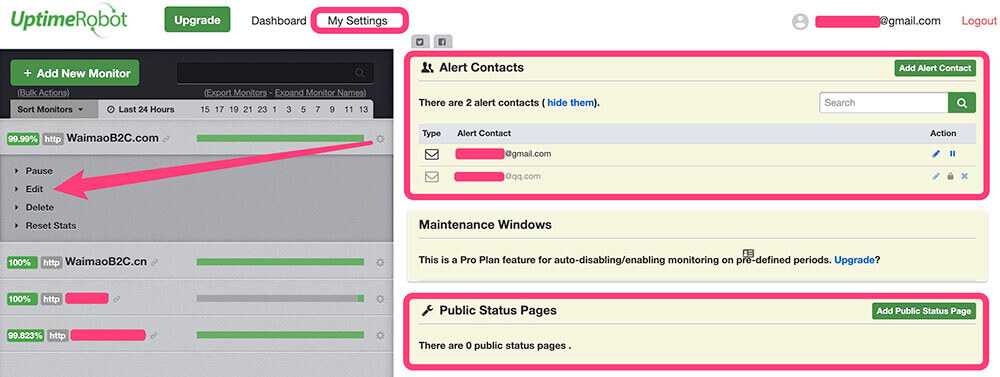
Task: Pause the gmail alert contact
Action: [953, 154]
